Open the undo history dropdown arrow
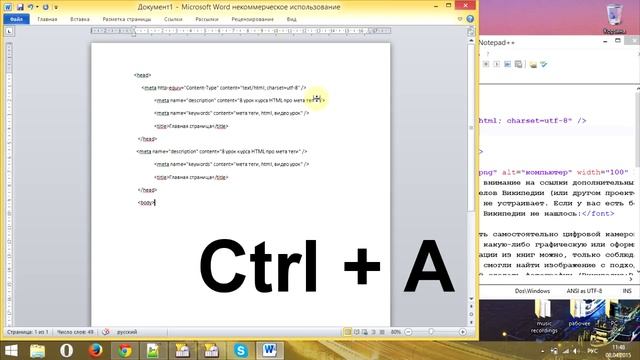 point(37,7)
